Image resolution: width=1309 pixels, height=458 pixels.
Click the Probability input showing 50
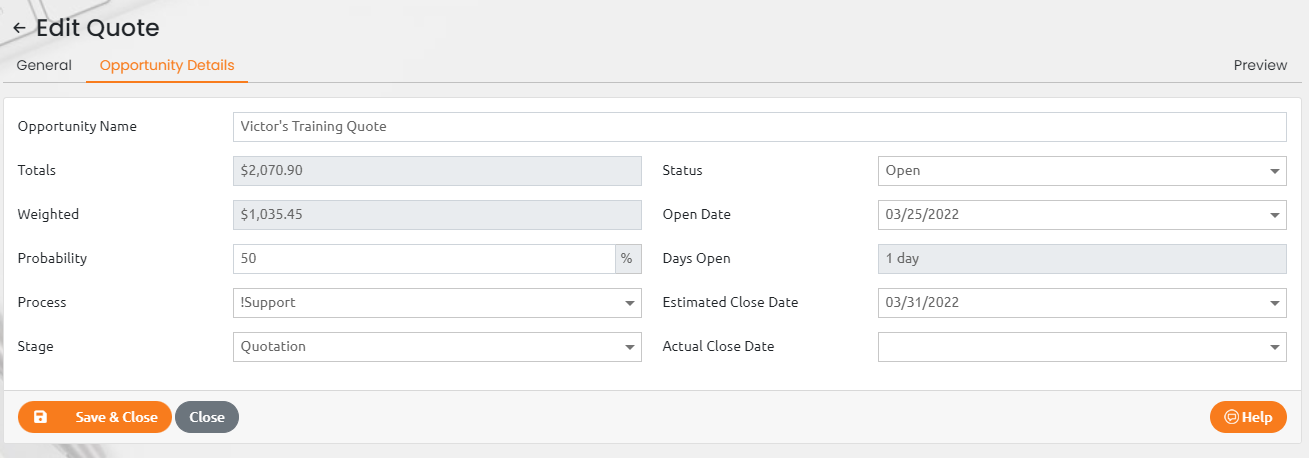(424, 258)
